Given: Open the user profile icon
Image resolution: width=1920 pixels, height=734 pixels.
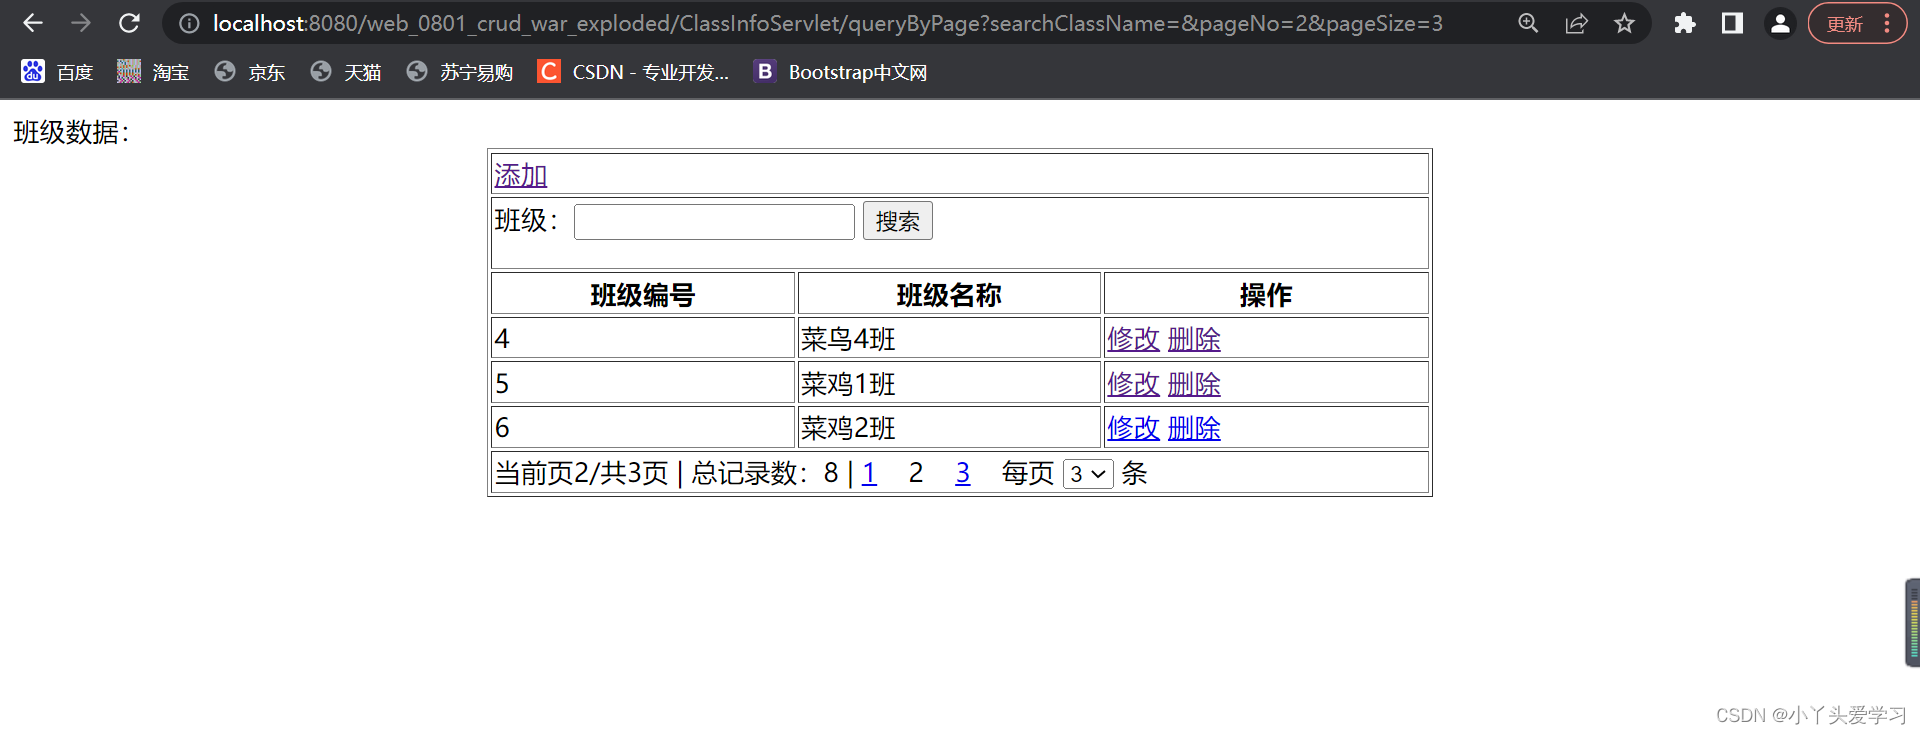Looking at the screenshot, I should tap(1780, 23).
